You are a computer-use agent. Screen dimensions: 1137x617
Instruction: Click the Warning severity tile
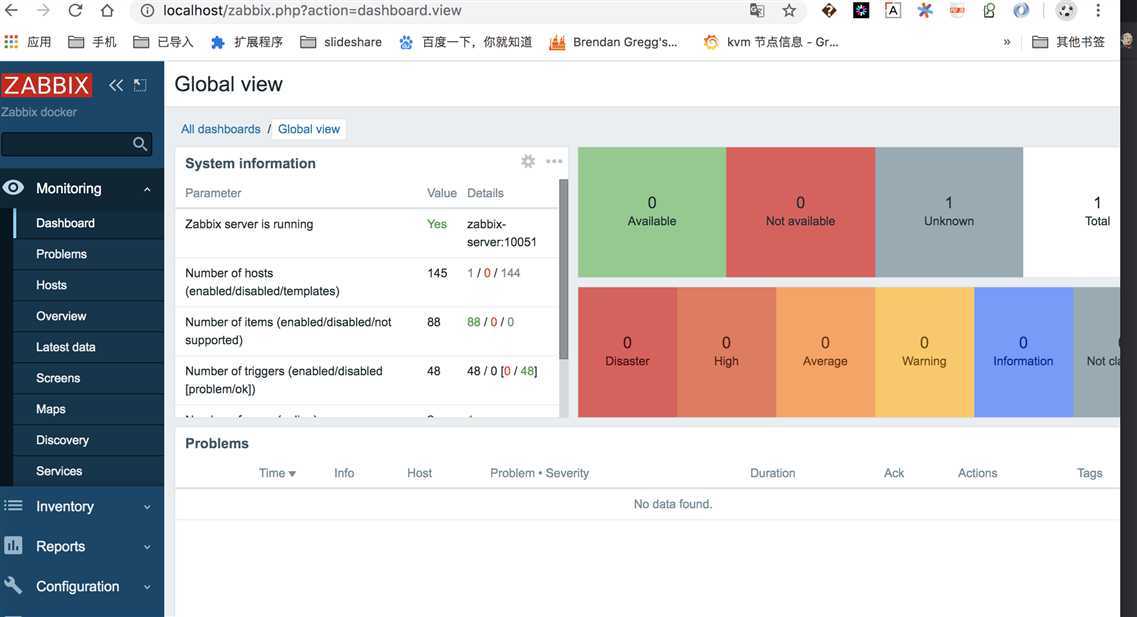click(x=925, y=352)
